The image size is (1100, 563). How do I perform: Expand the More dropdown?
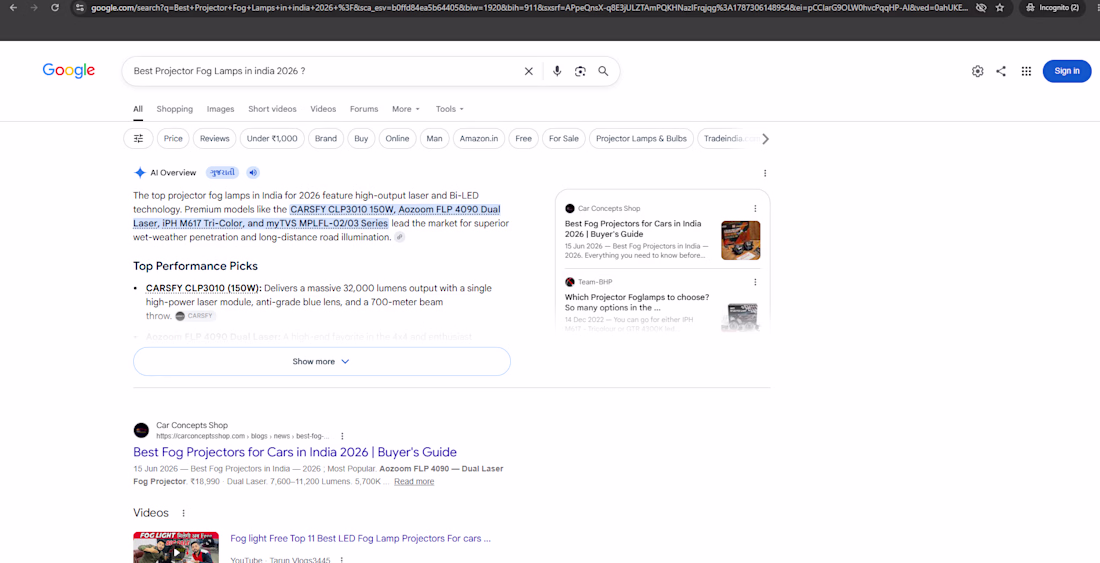click(x=405, y=109)
